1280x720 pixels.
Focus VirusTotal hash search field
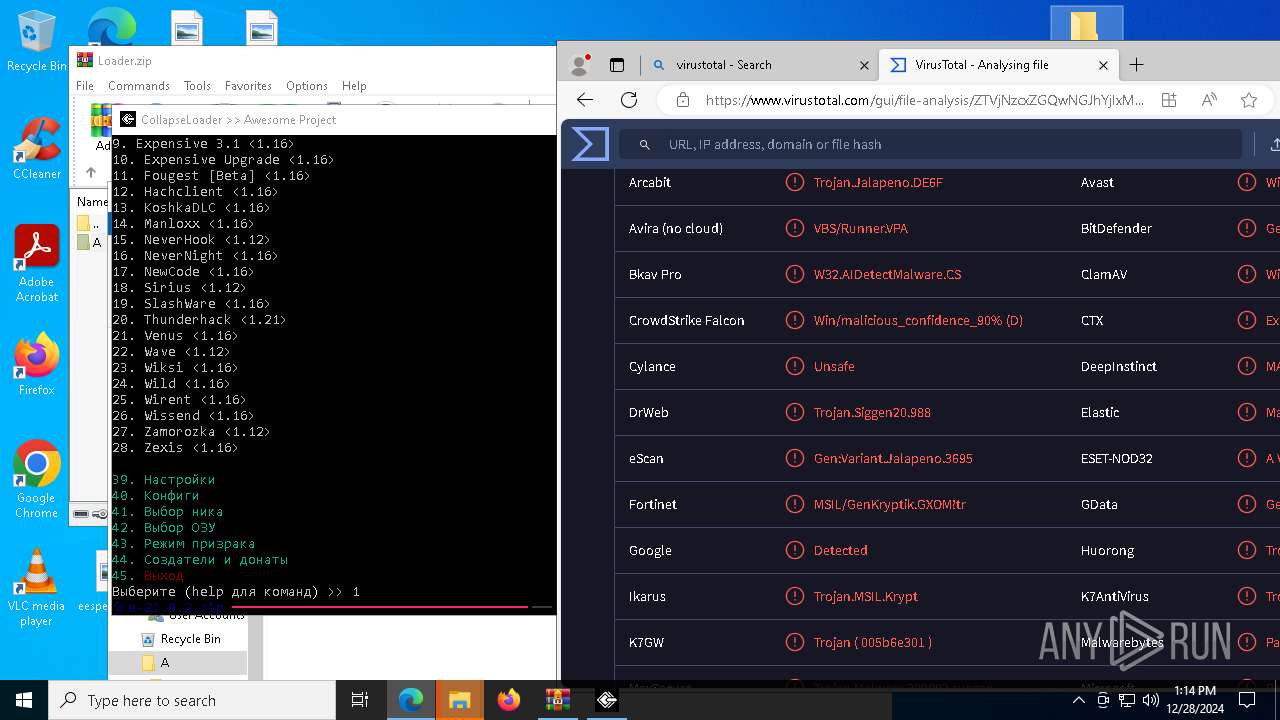tap(930, 144)
